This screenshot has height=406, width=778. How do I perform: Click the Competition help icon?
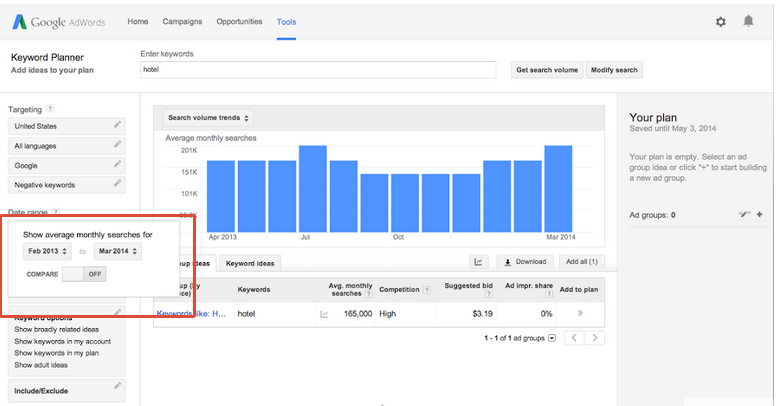tap(427, 290)
